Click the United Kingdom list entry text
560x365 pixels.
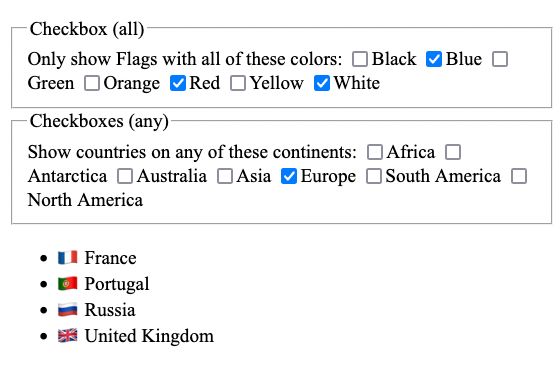pyautogui.click(x=149, y=336)
